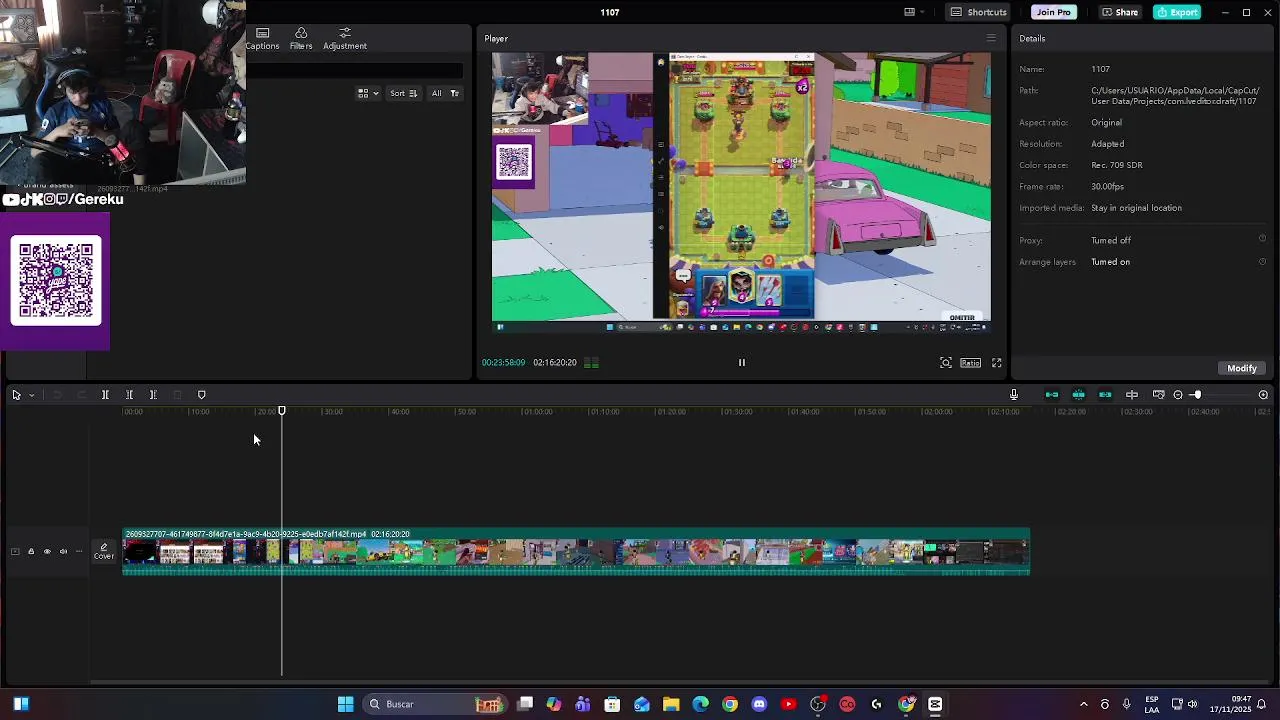Export the project
The width and height of the screenshot is (1280, 720).
coord(1177,12)
